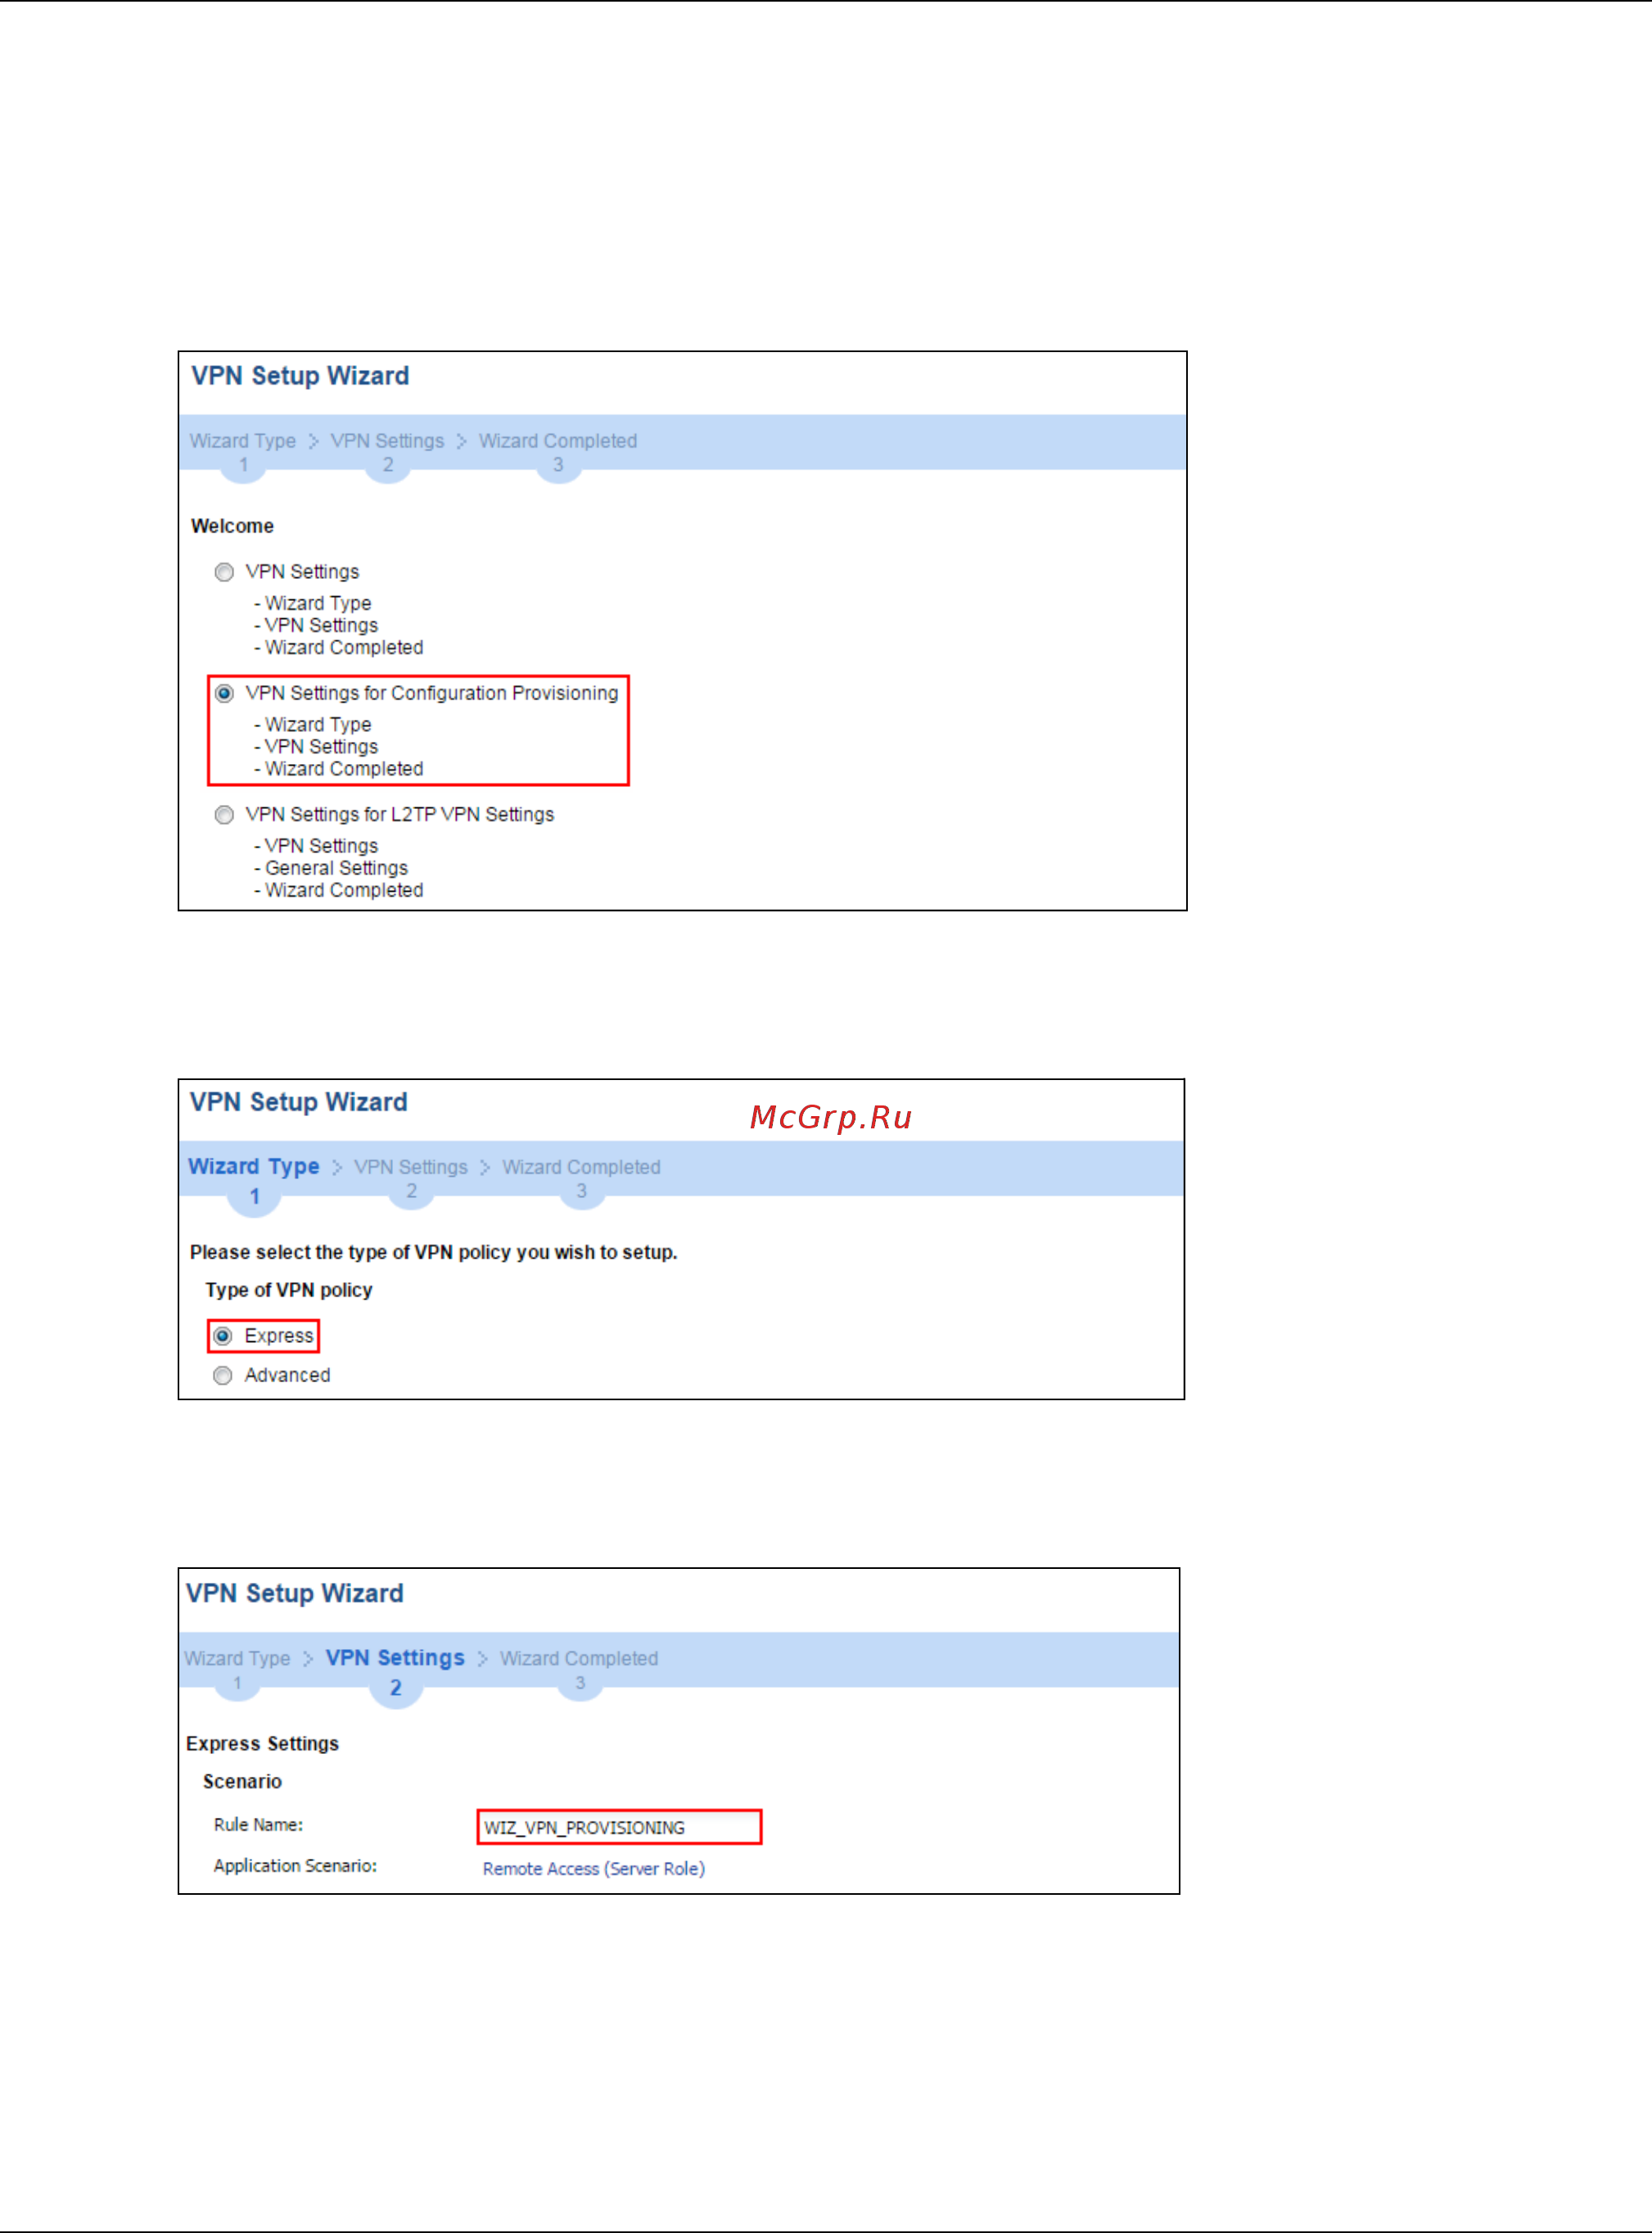The width and height of the screenshot is (1652, 2233).
Task: Click 'General Settings' text under L2TP option
Action: 336,868
